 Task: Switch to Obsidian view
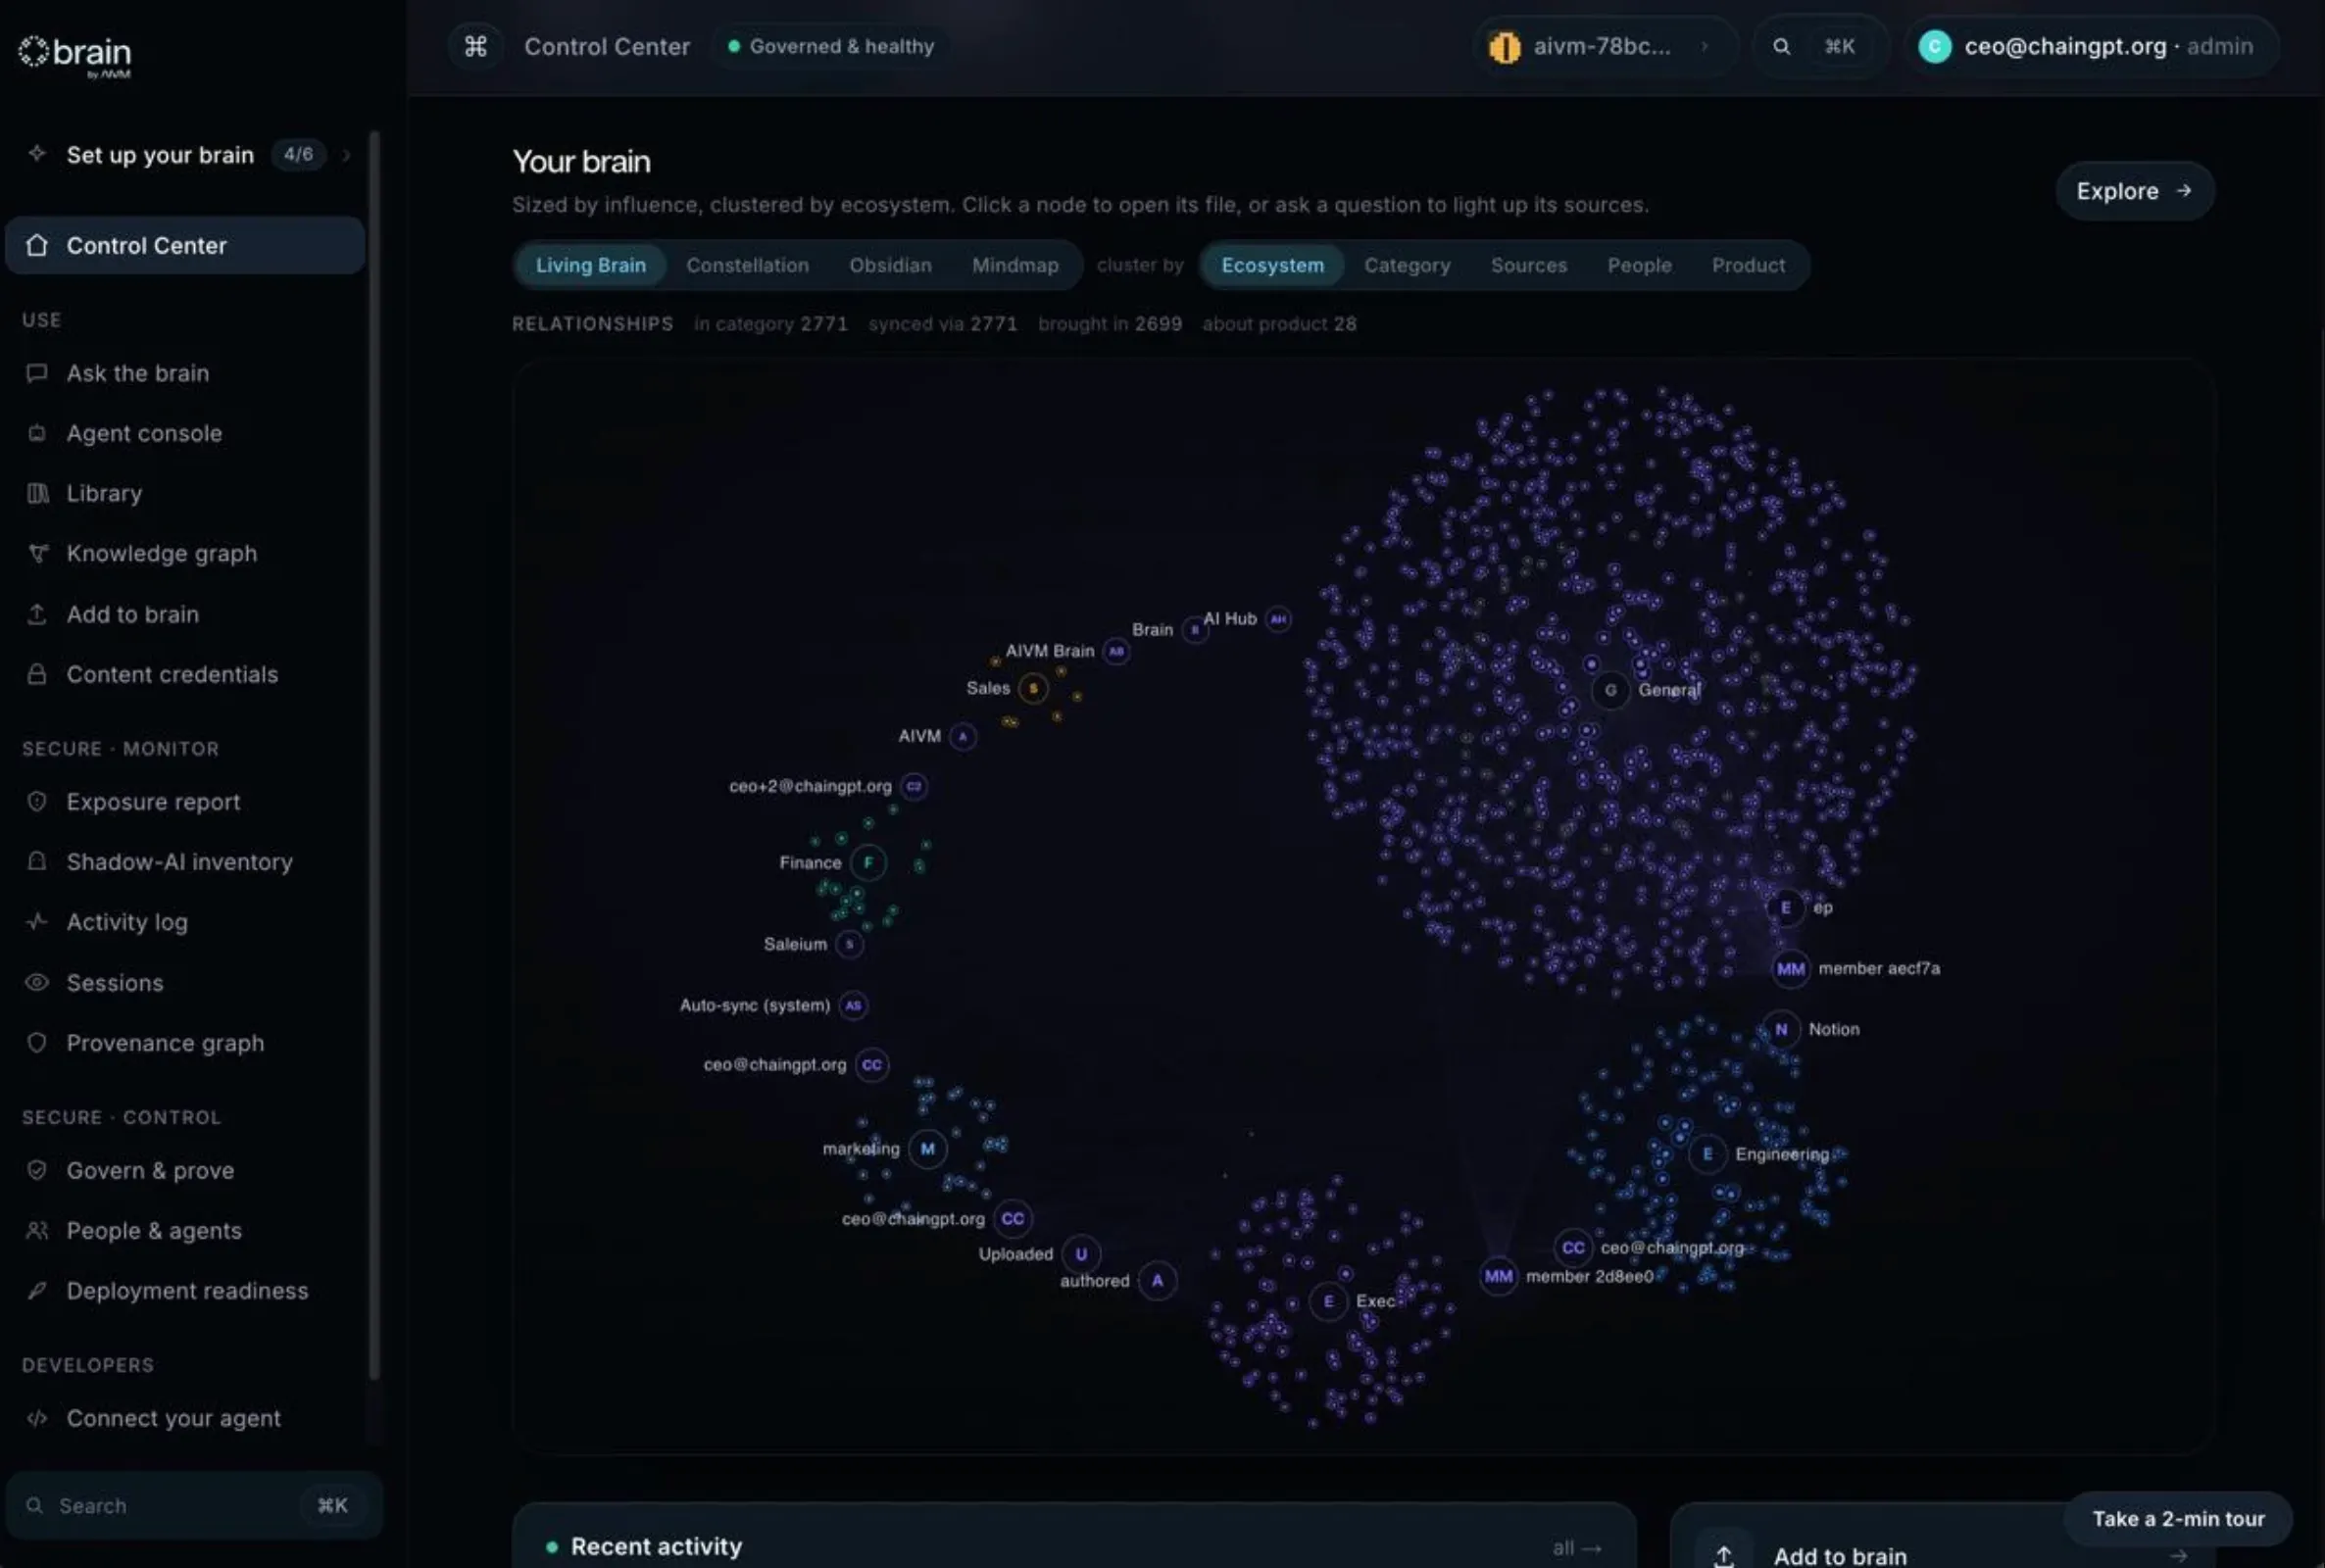(x=890, y=265)
